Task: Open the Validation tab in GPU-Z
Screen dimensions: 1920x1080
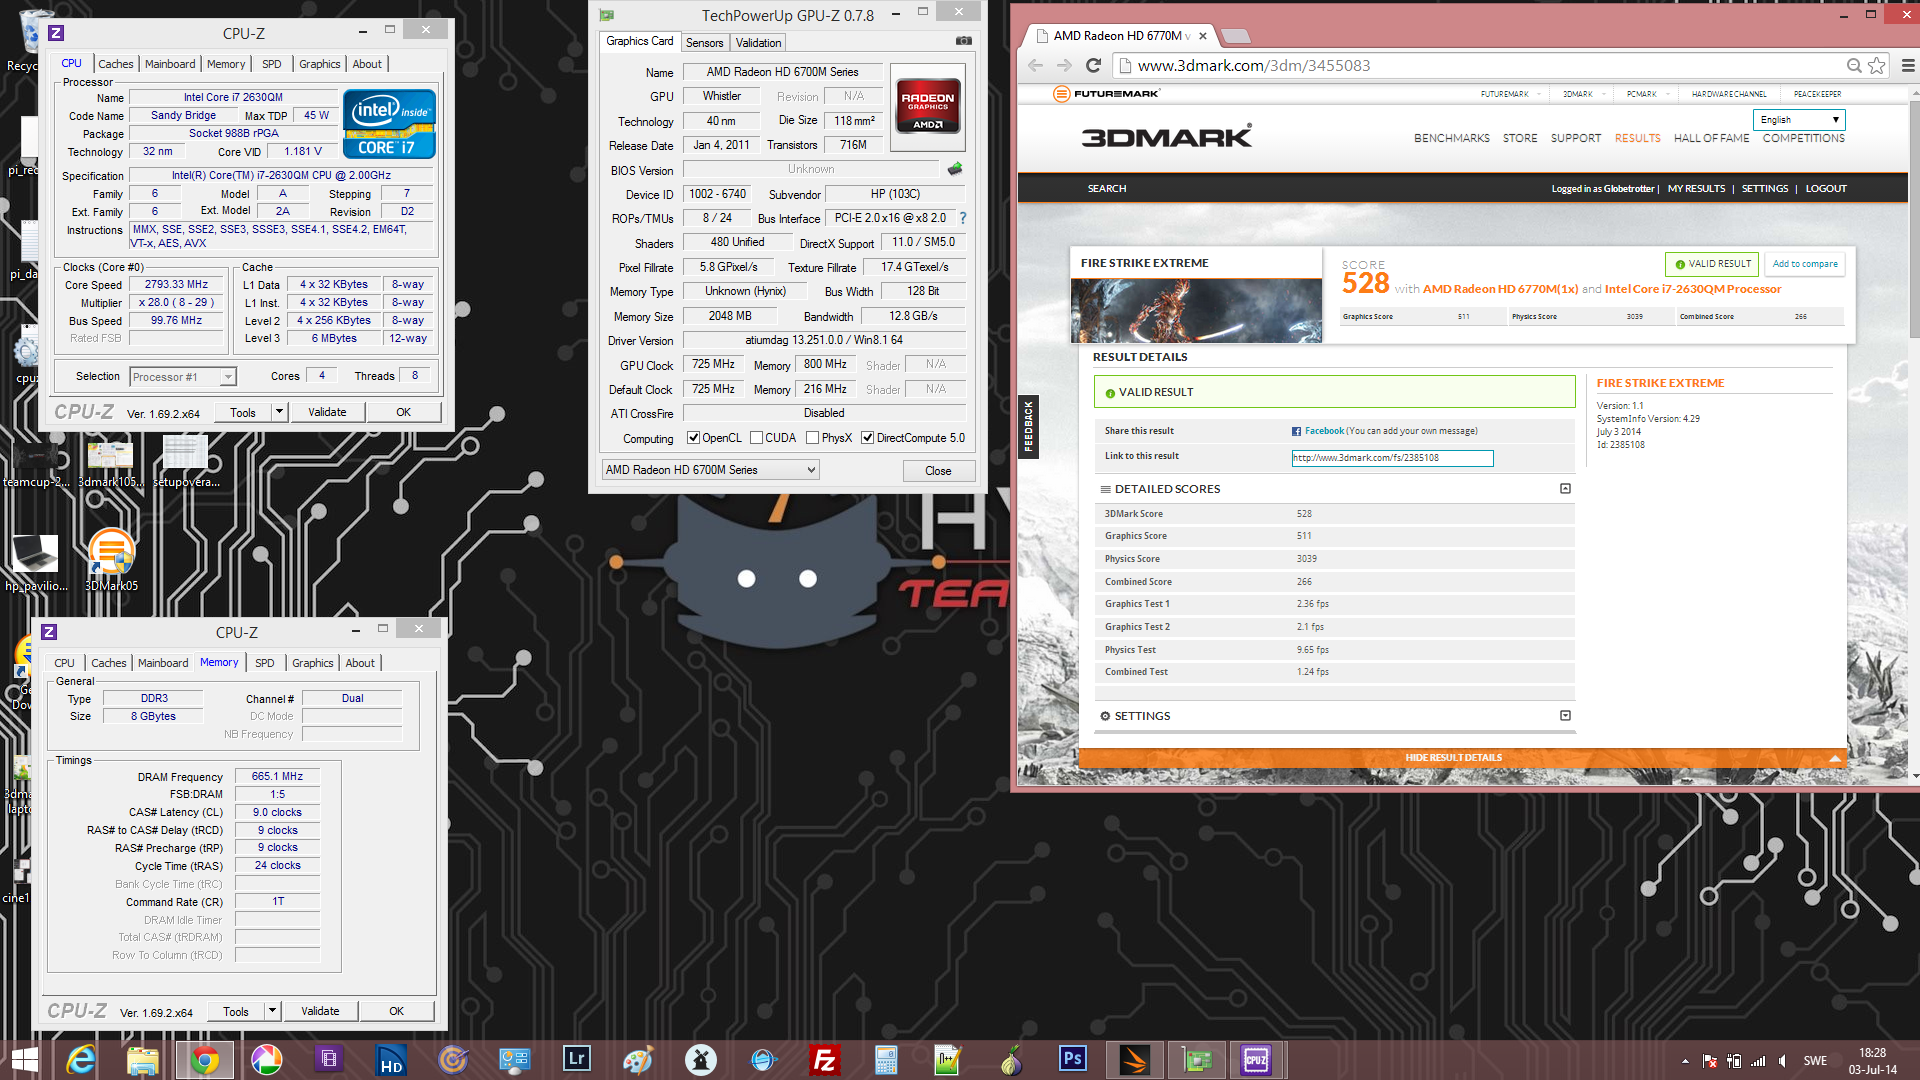Action: [x=758, y=43]
